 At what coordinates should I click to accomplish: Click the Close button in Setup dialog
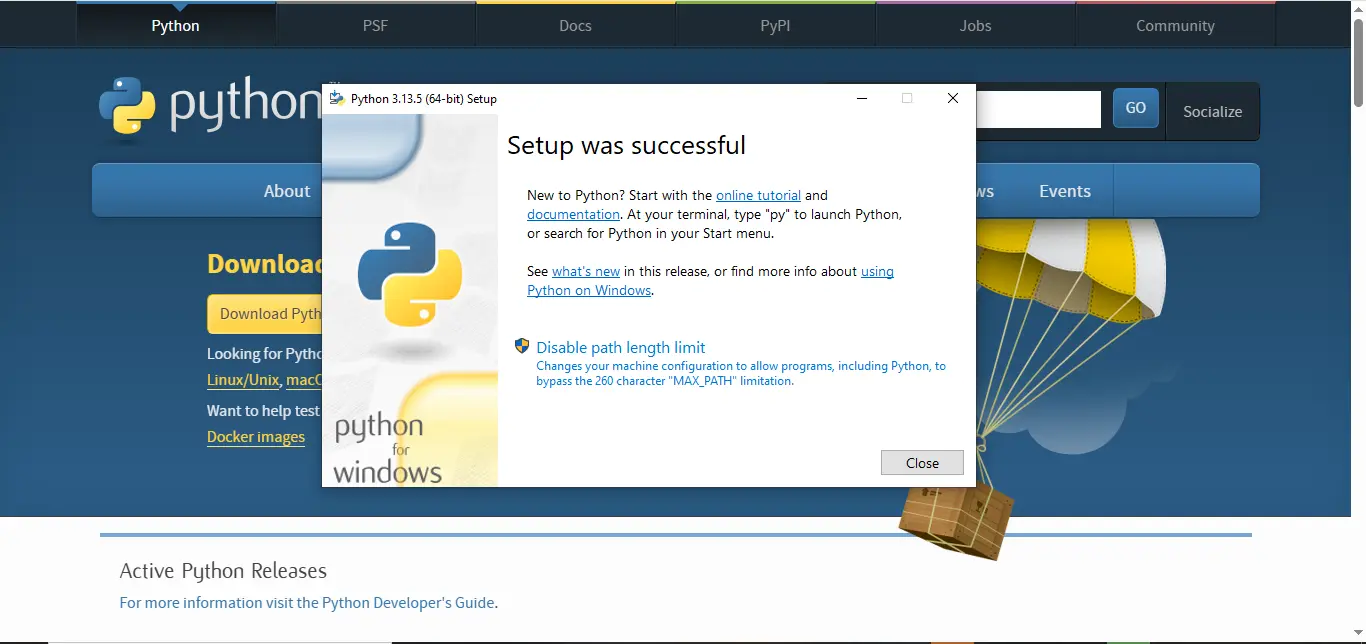[922, 463]
